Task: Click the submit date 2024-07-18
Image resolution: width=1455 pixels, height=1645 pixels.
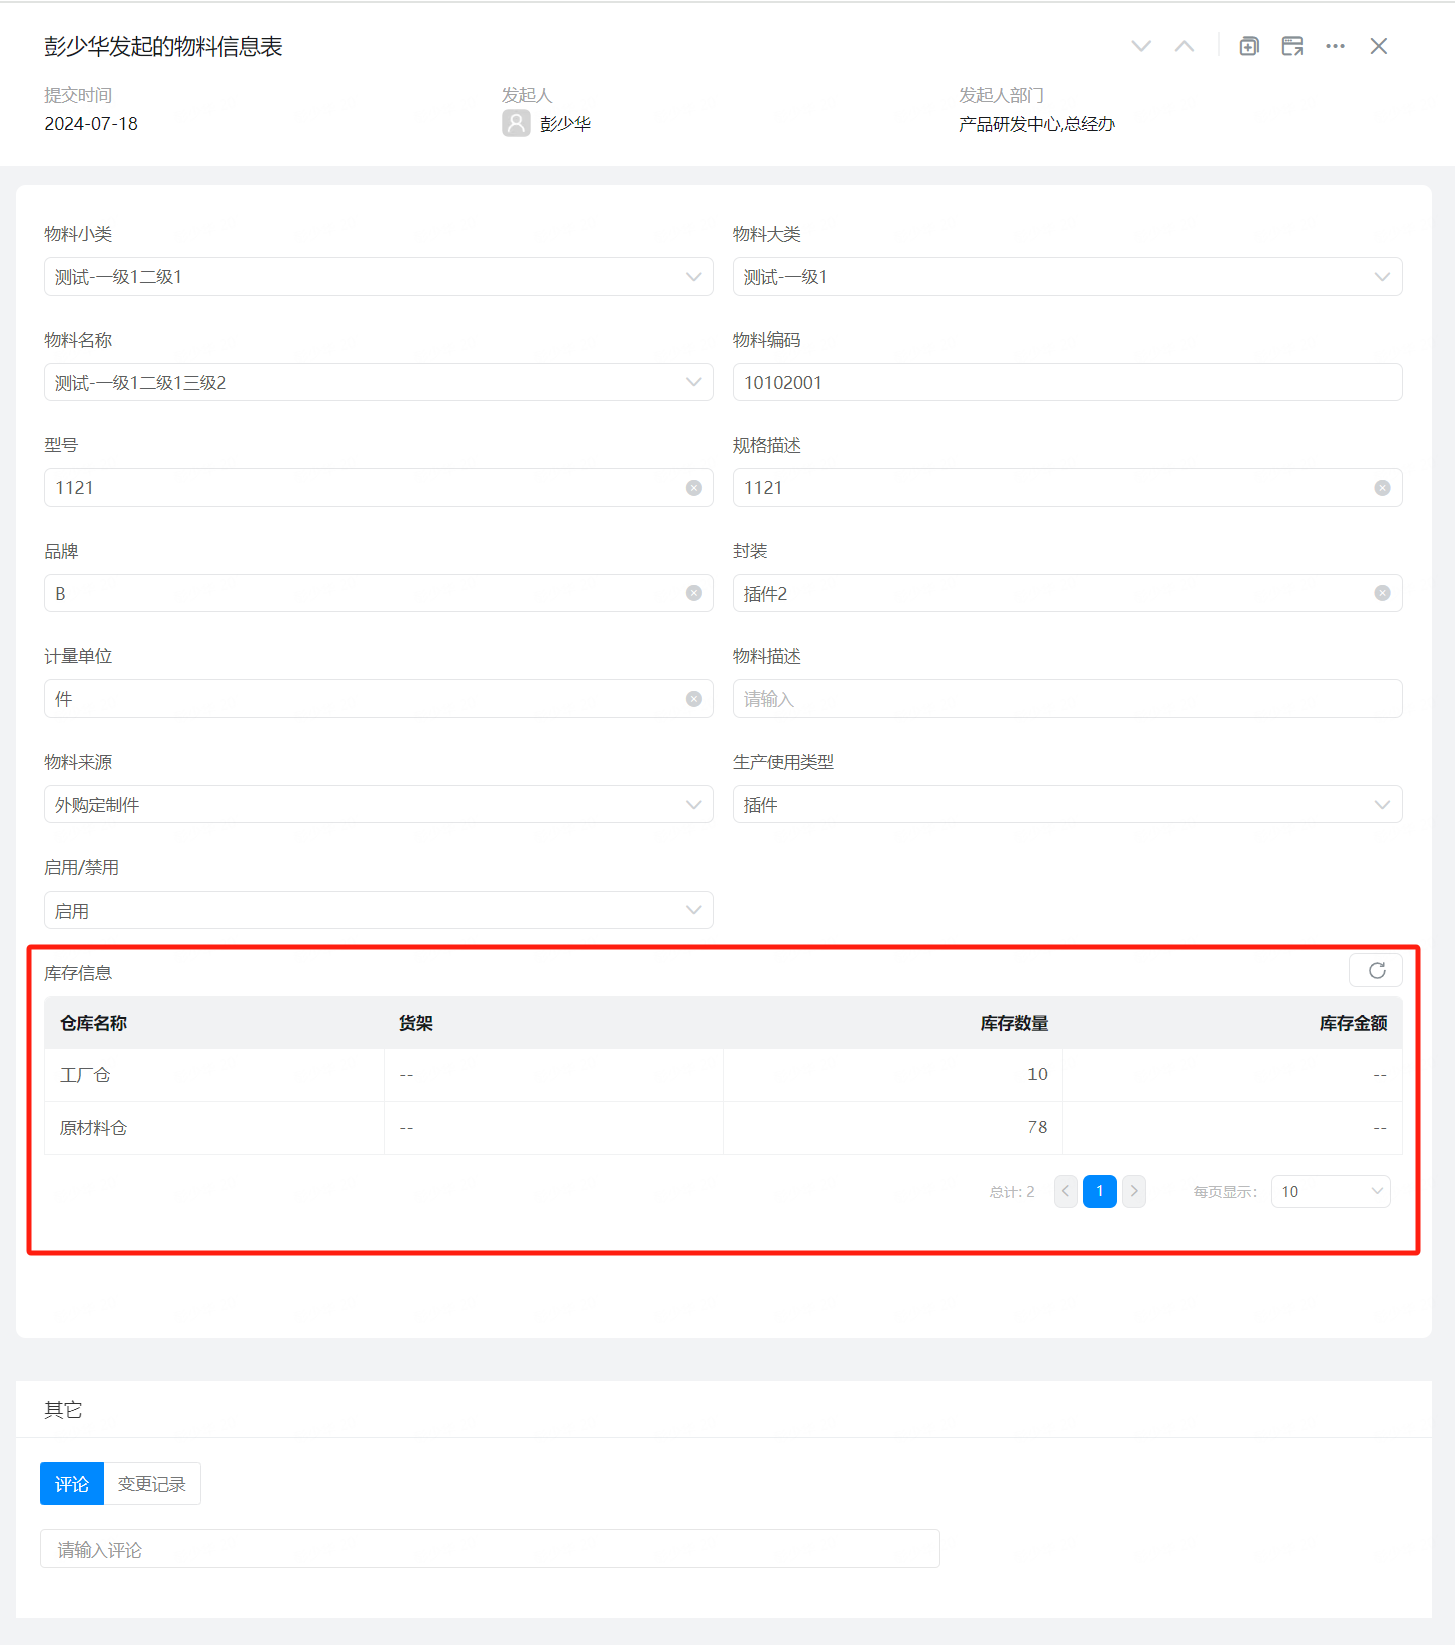Action: tap(91, 124)
